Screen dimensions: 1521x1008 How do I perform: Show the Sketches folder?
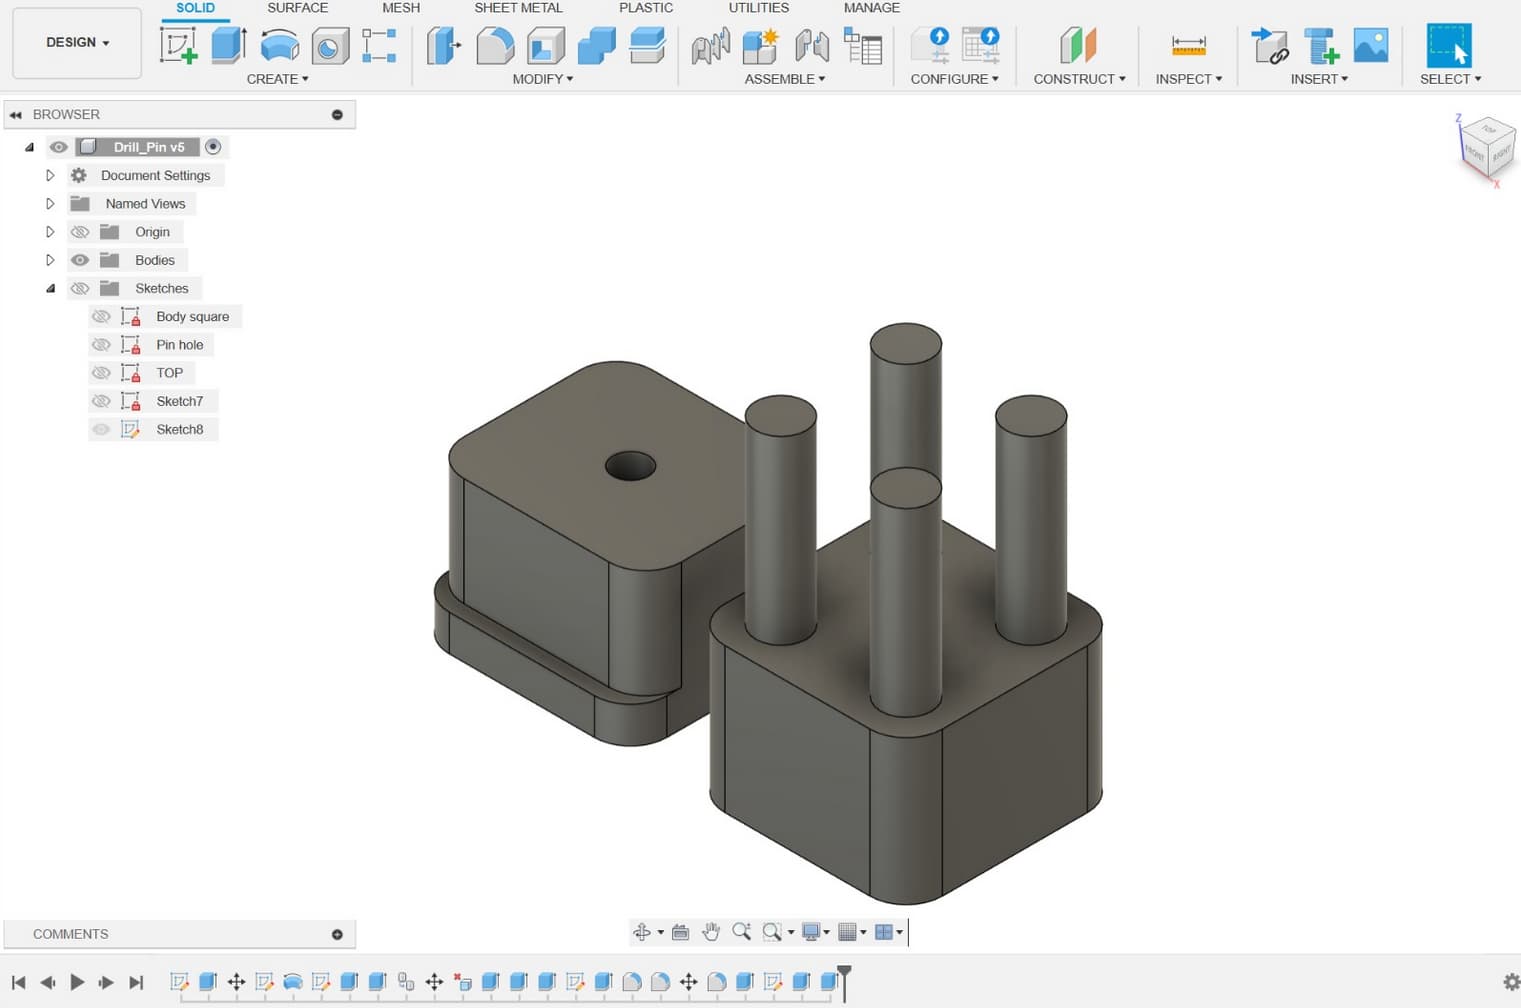80,288
